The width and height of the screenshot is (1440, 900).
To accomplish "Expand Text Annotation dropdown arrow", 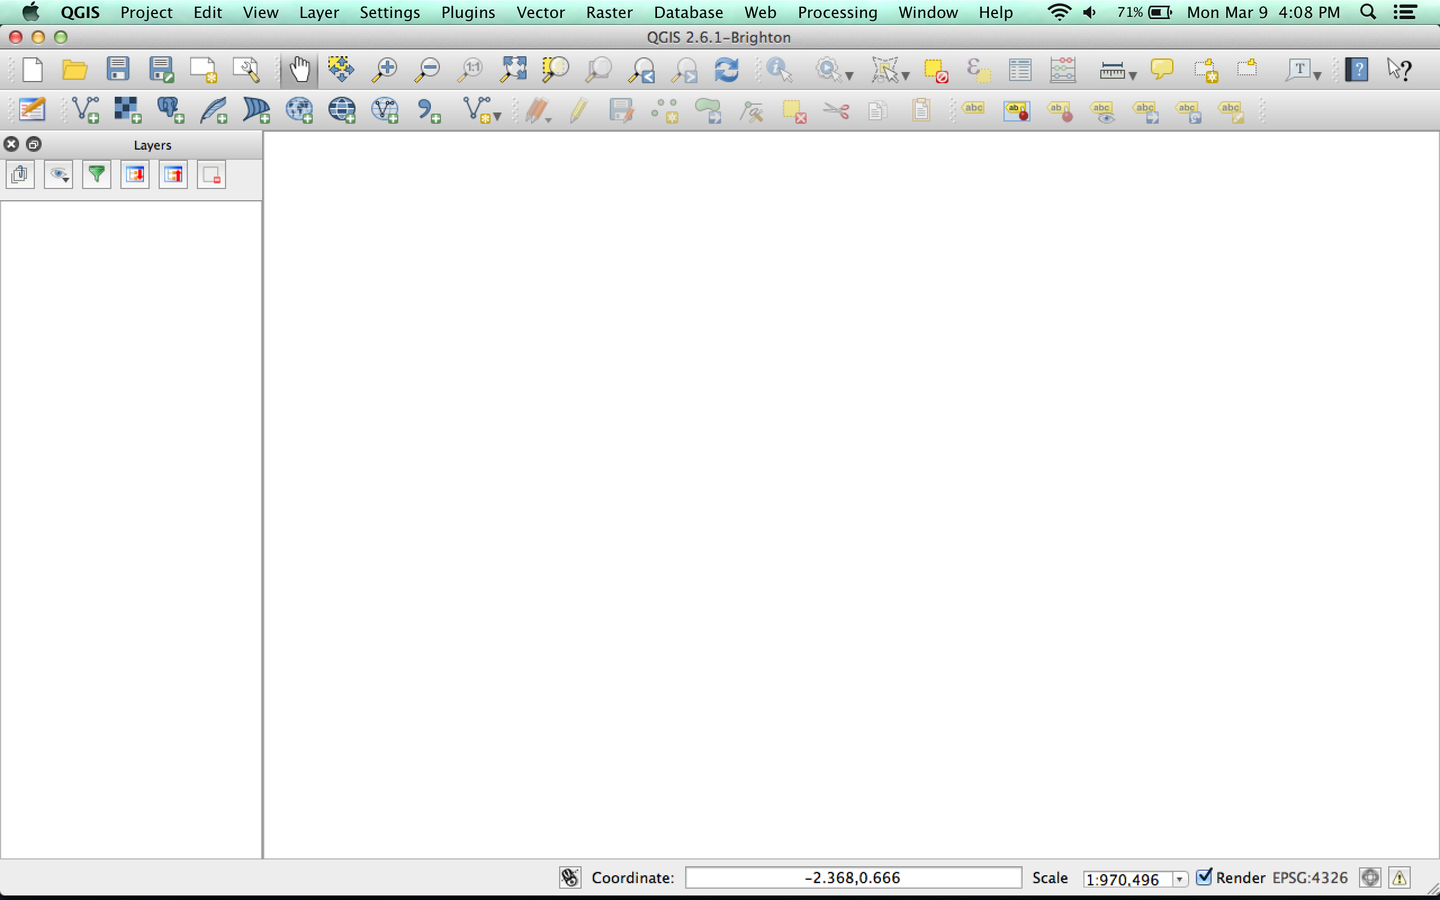I will point(1317,76).
